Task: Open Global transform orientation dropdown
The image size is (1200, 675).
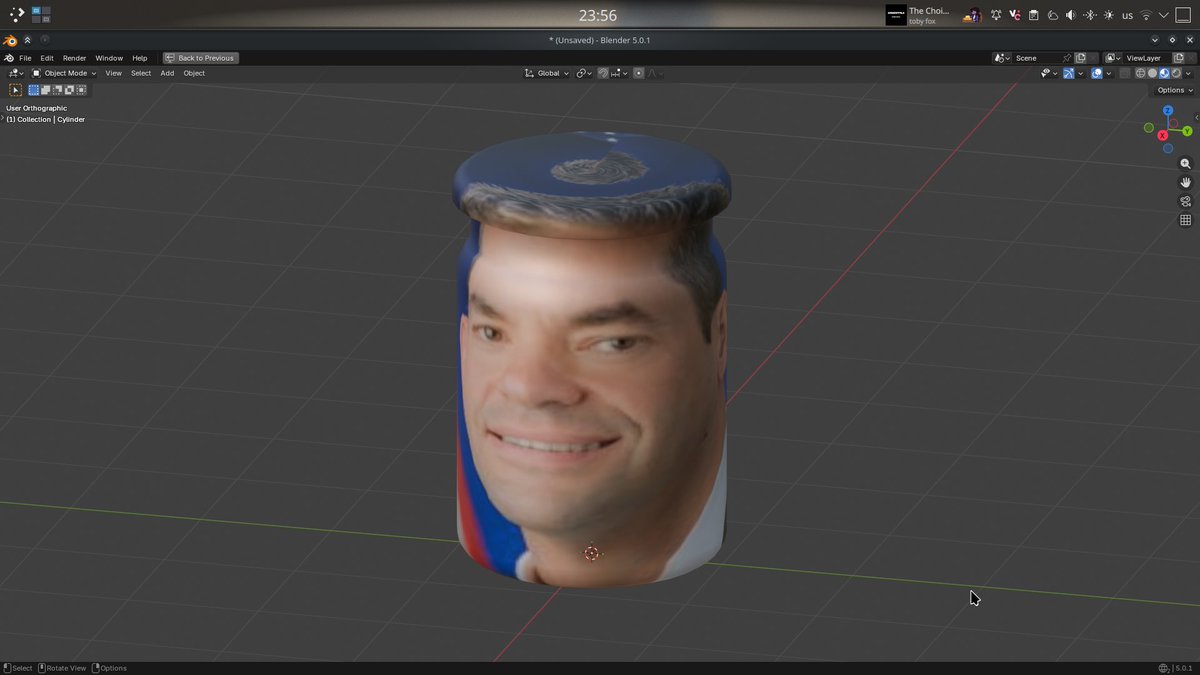Action: (546, 73)
